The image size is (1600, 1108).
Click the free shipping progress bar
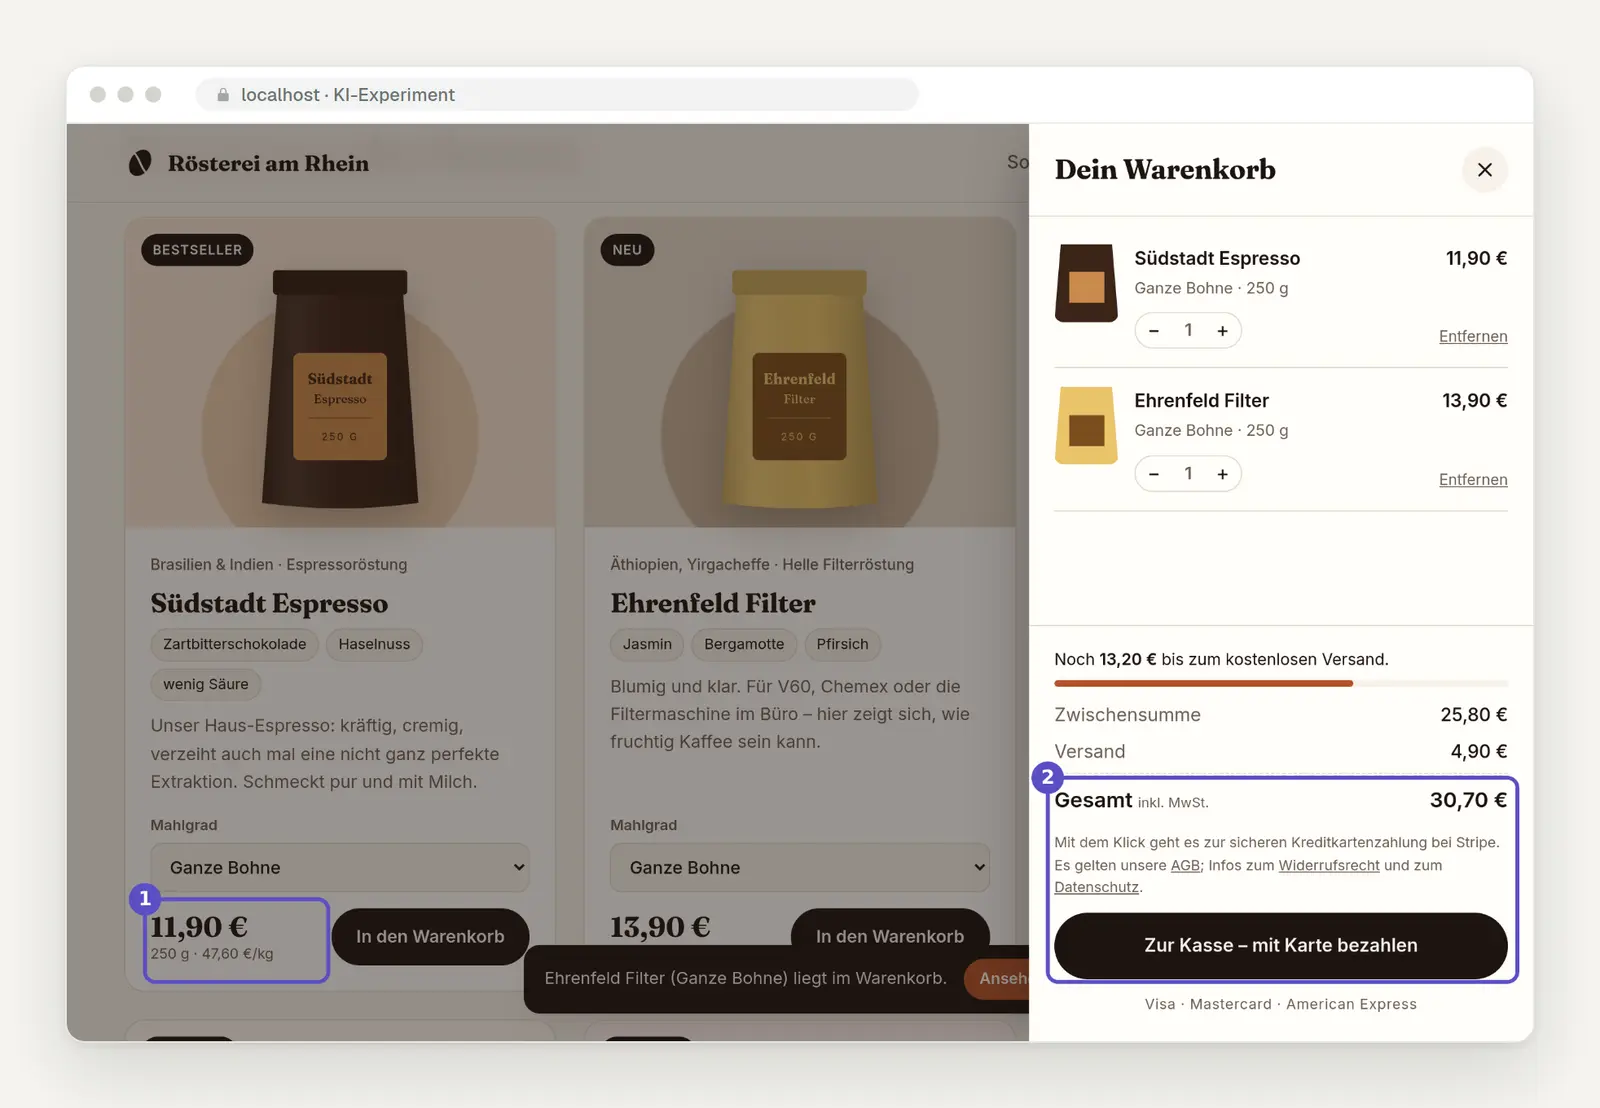pyautogui.click(x=1281, y=683)
